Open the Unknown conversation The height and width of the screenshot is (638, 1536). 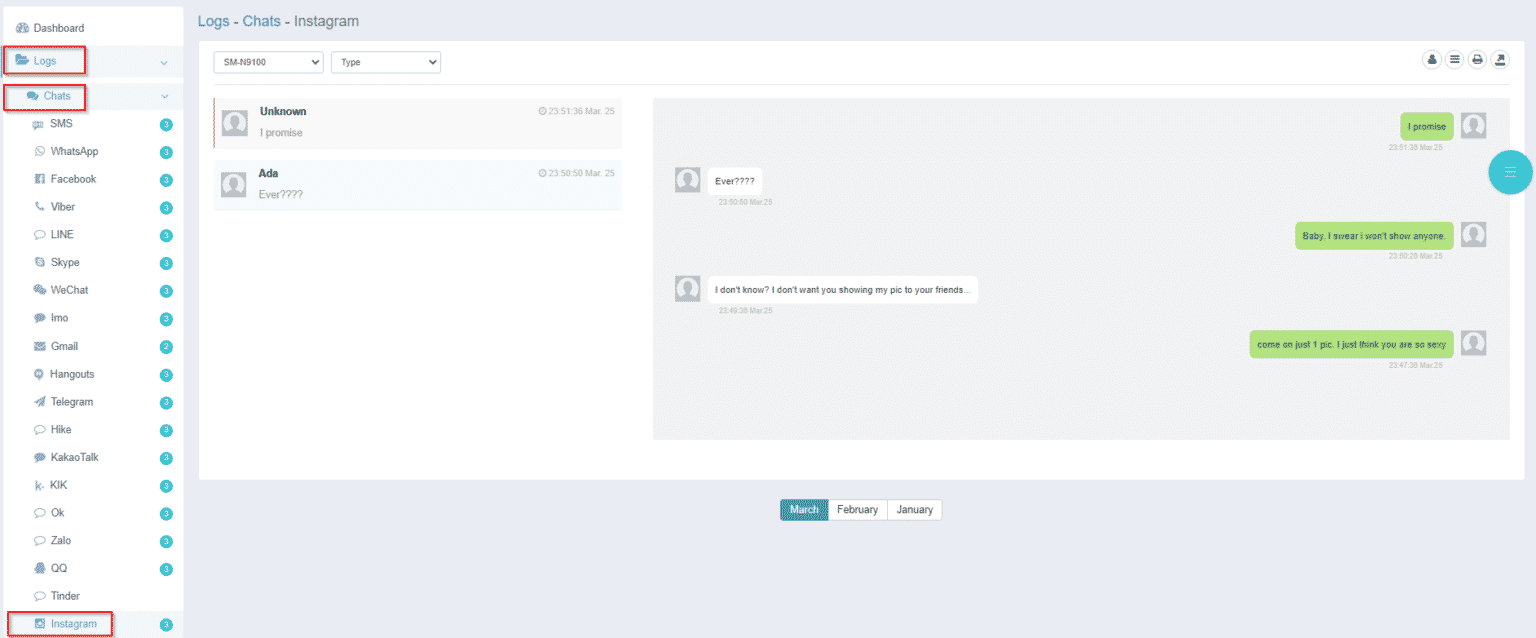(418, 122)
